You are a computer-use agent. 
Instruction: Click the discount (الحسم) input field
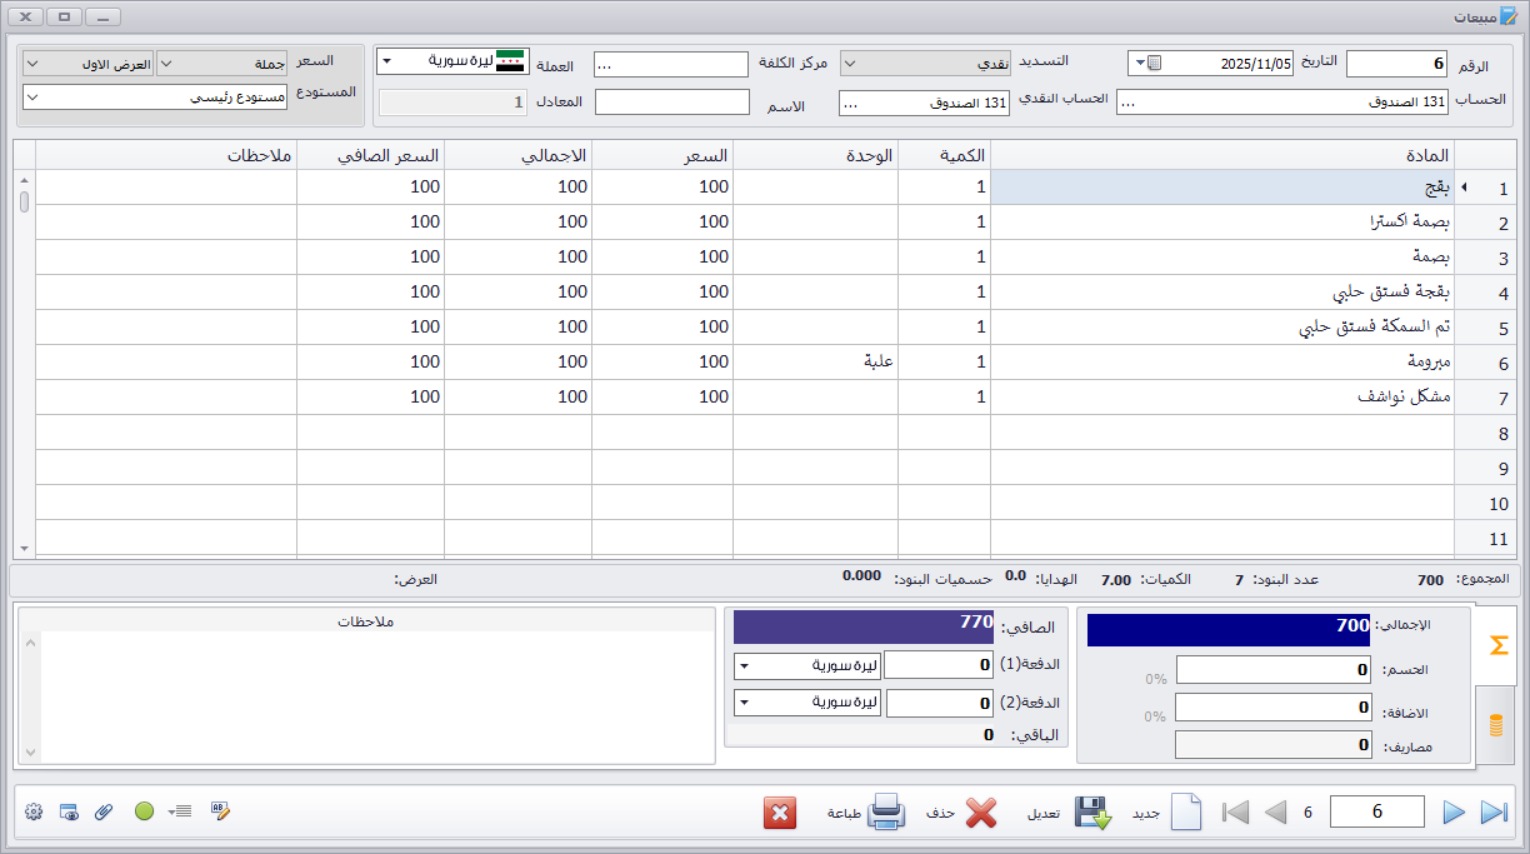coord(1272,669)
